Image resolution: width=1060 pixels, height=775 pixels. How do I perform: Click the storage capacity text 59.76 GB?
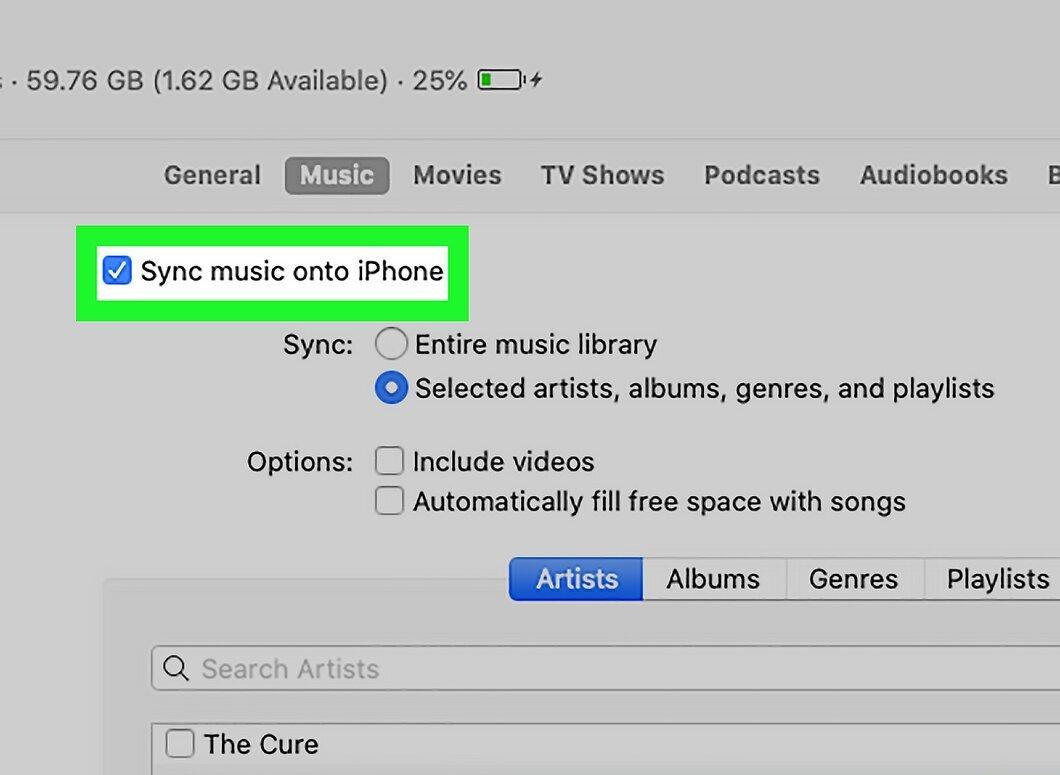point(85,80)
